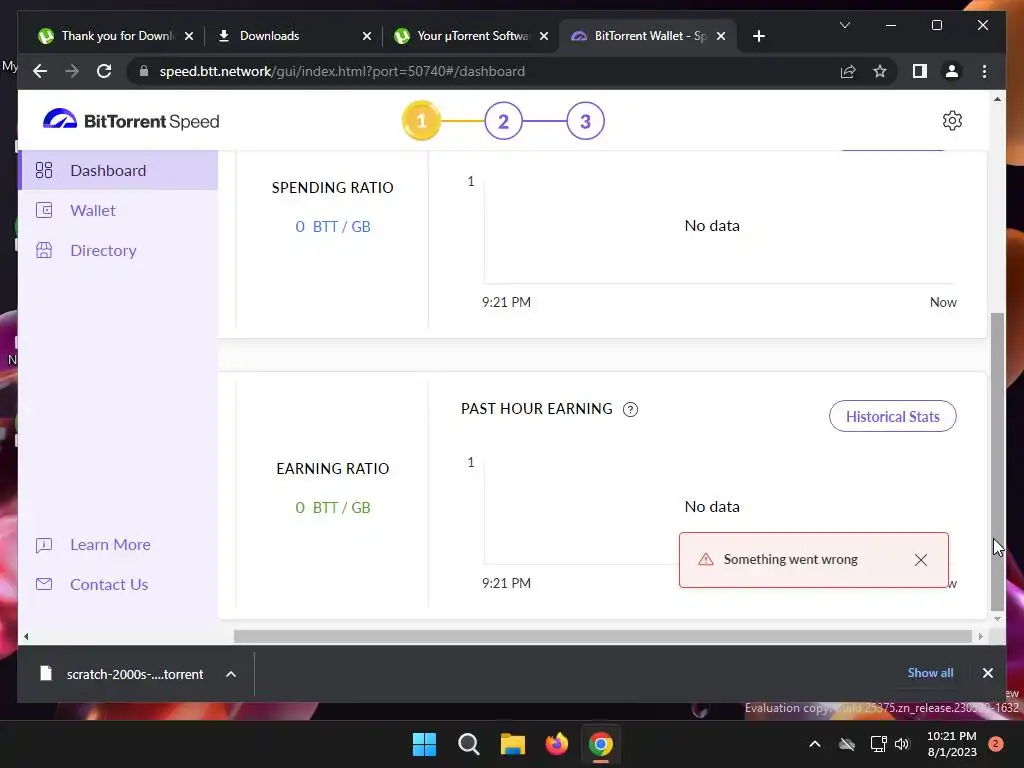Open File Explorer from the taskbar
This screenshot has width=1024, height=768.
[513, 744]
